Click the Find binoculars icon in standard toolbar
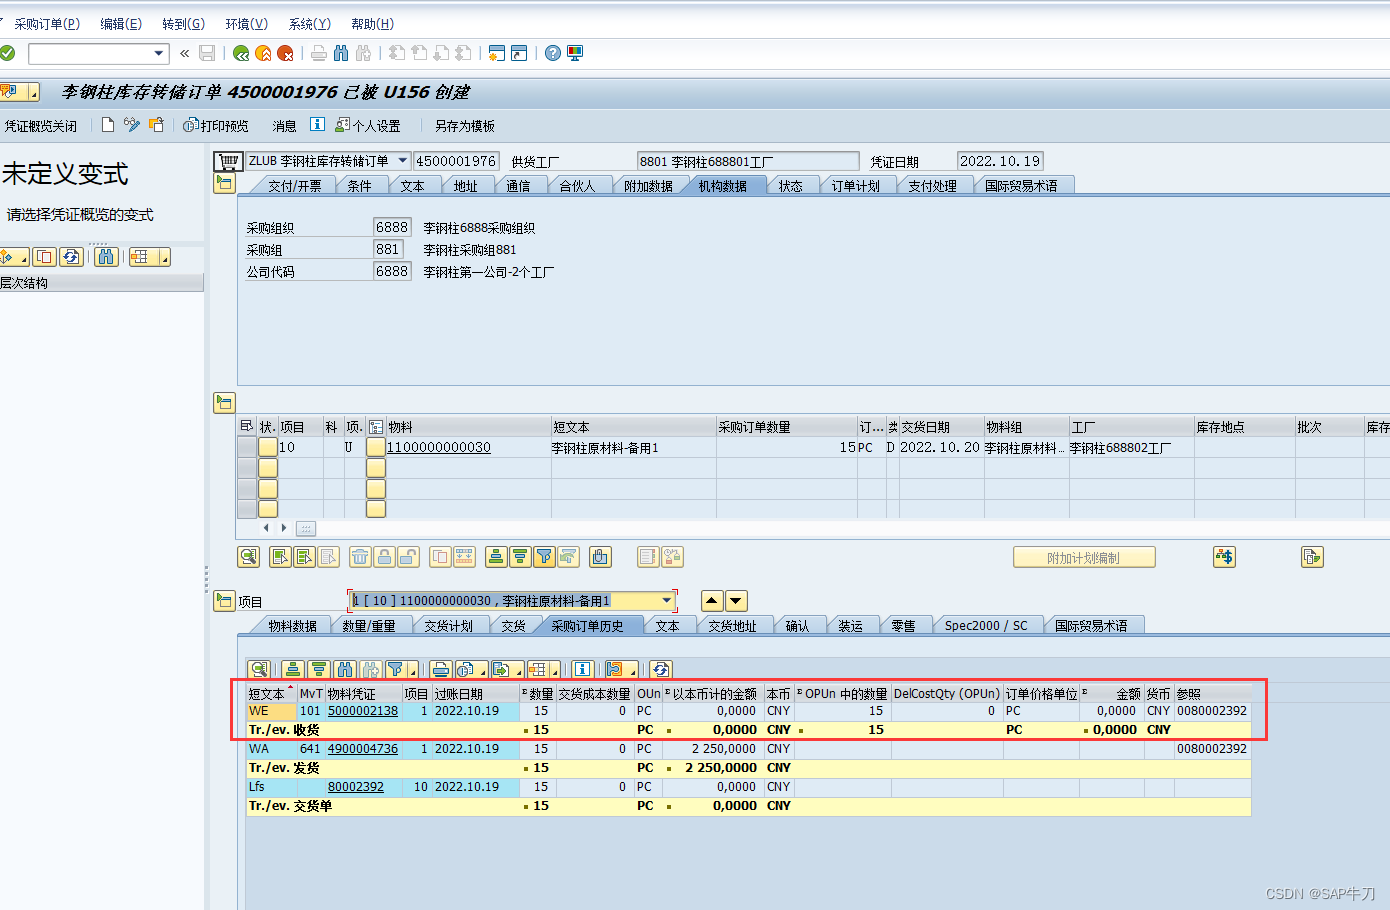This screenshot has height=910, width=1390. pyautogui.click(x=341, y=53)
